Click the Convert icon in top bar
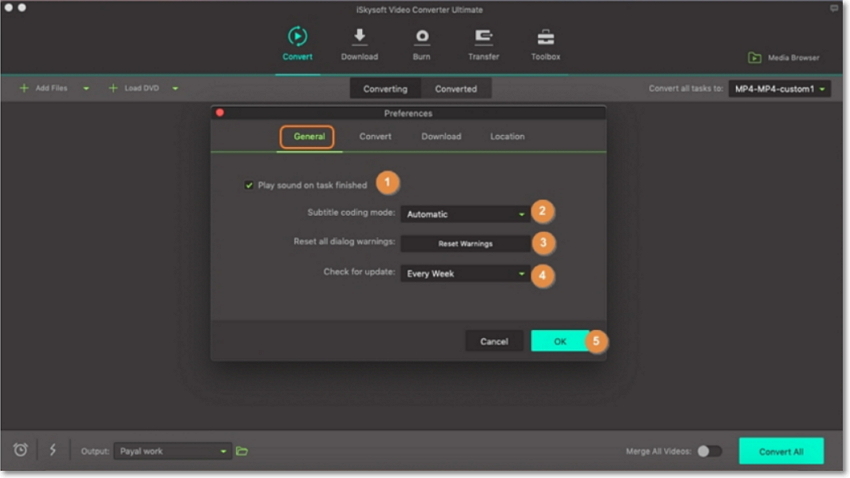The image size is (850, 478). tap(297, 37)
